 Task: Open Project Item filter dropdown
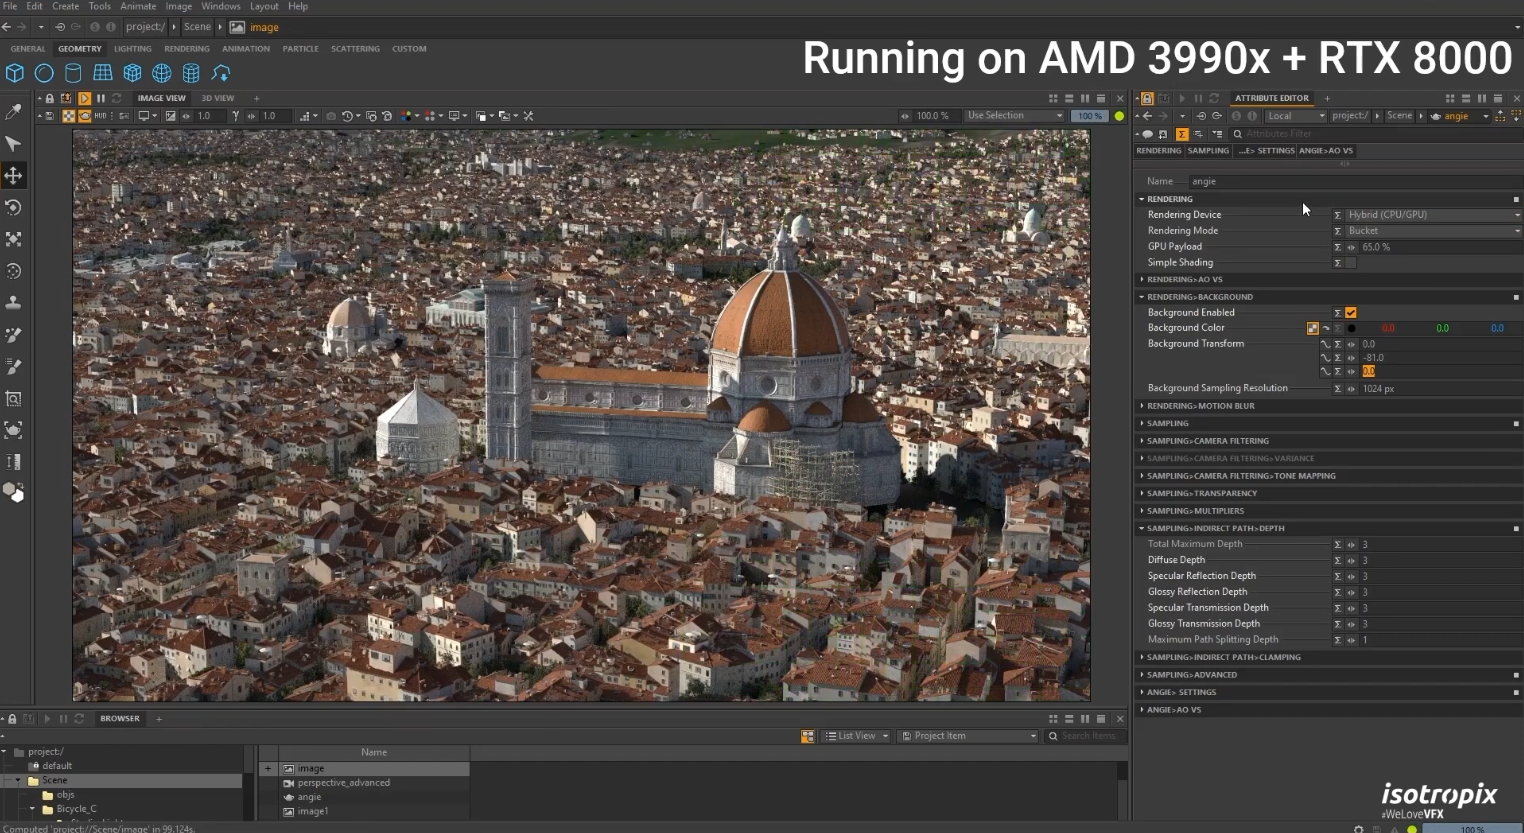click(969, 736)
